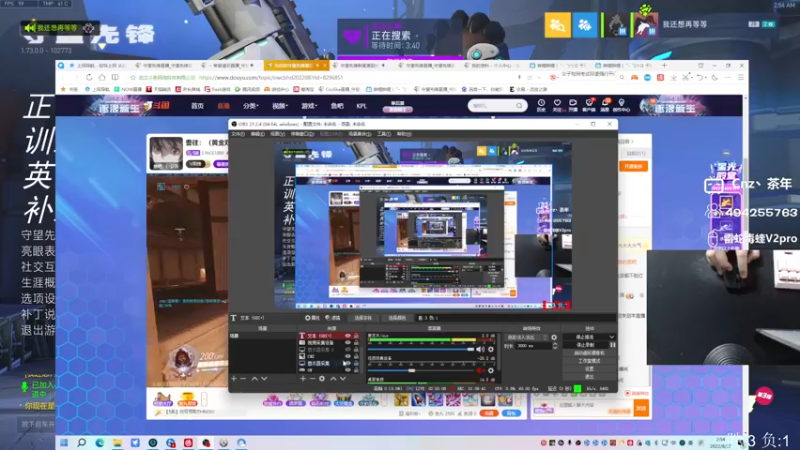The image size is (800, 450).
Task: Adjust microphone volume slider in mixer
Action: pos(421,349)
